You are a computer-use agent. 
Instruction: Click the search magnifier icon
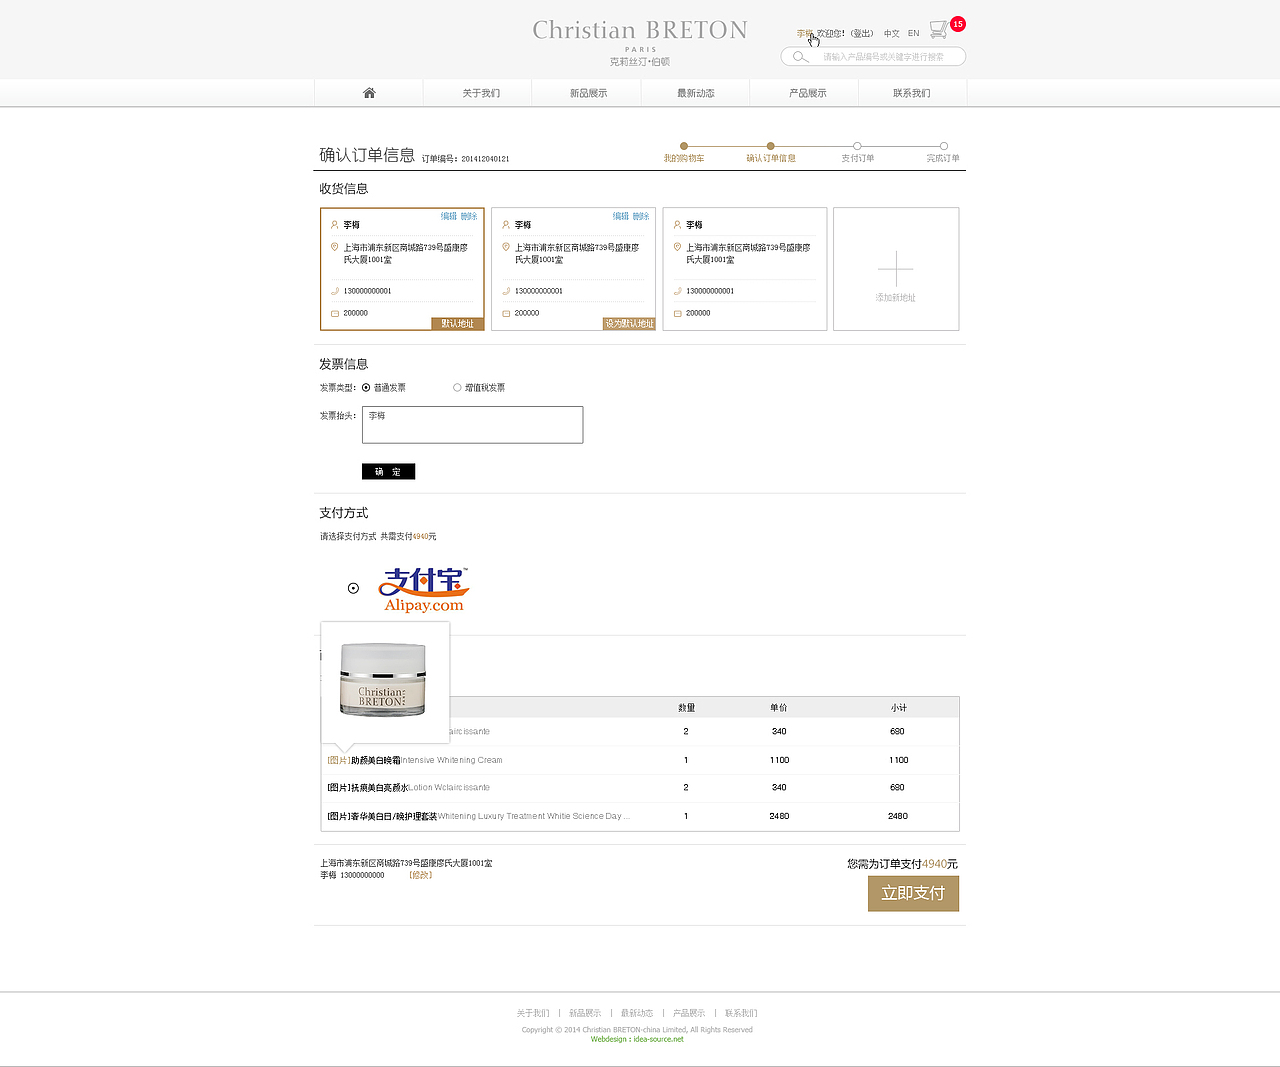point(799,57)
